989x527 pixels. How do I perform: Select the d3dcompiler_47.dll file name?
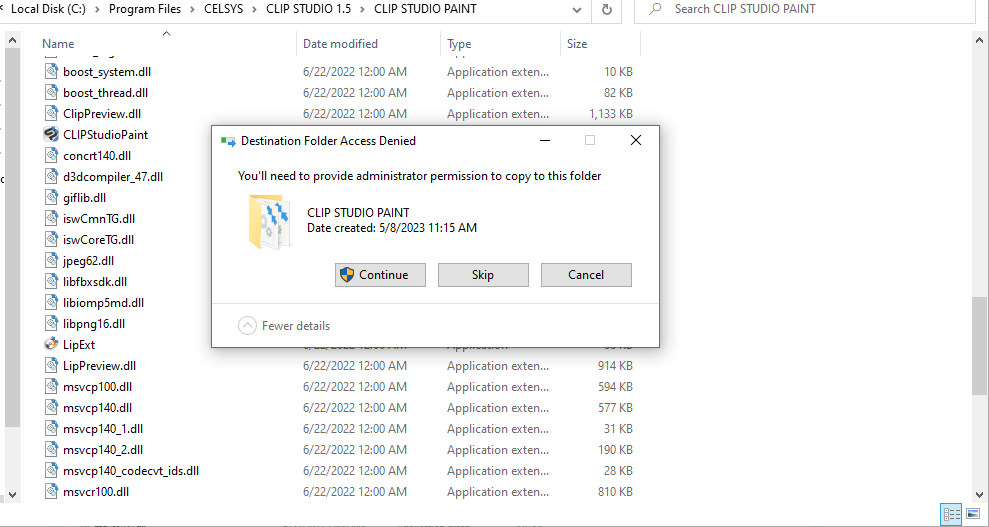click(113, 177)
